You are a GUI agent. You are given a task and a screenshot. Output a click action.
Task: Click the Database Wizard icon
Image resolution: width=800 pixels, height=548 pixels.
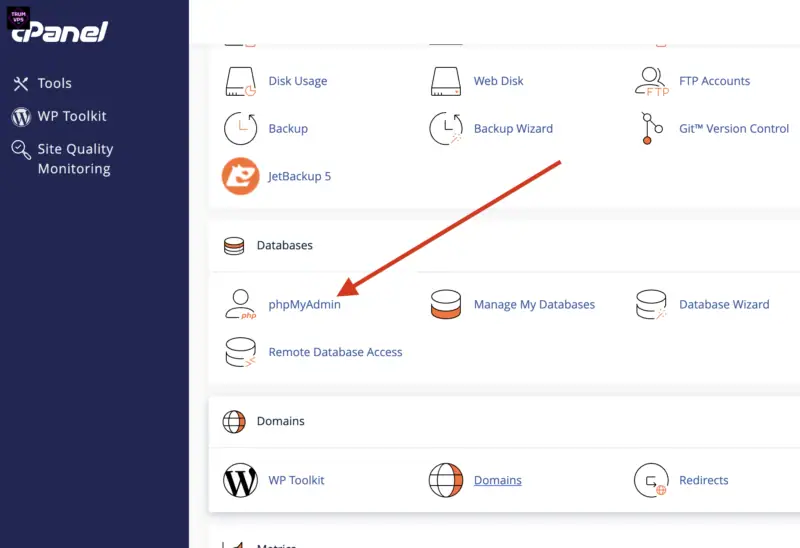[652, 305]
